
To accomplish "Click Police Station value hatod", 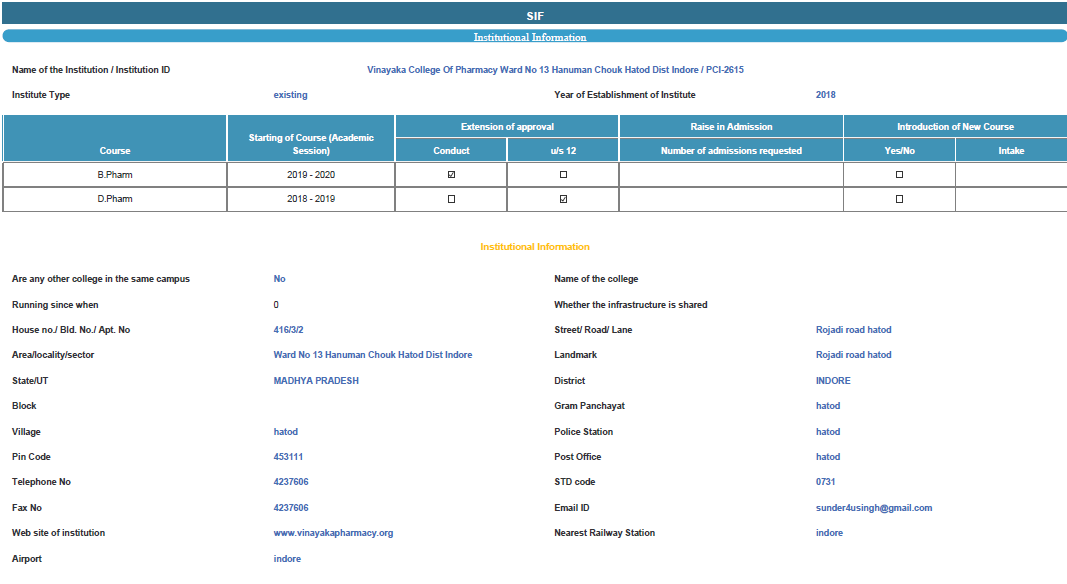I will [x=828, y=432].
